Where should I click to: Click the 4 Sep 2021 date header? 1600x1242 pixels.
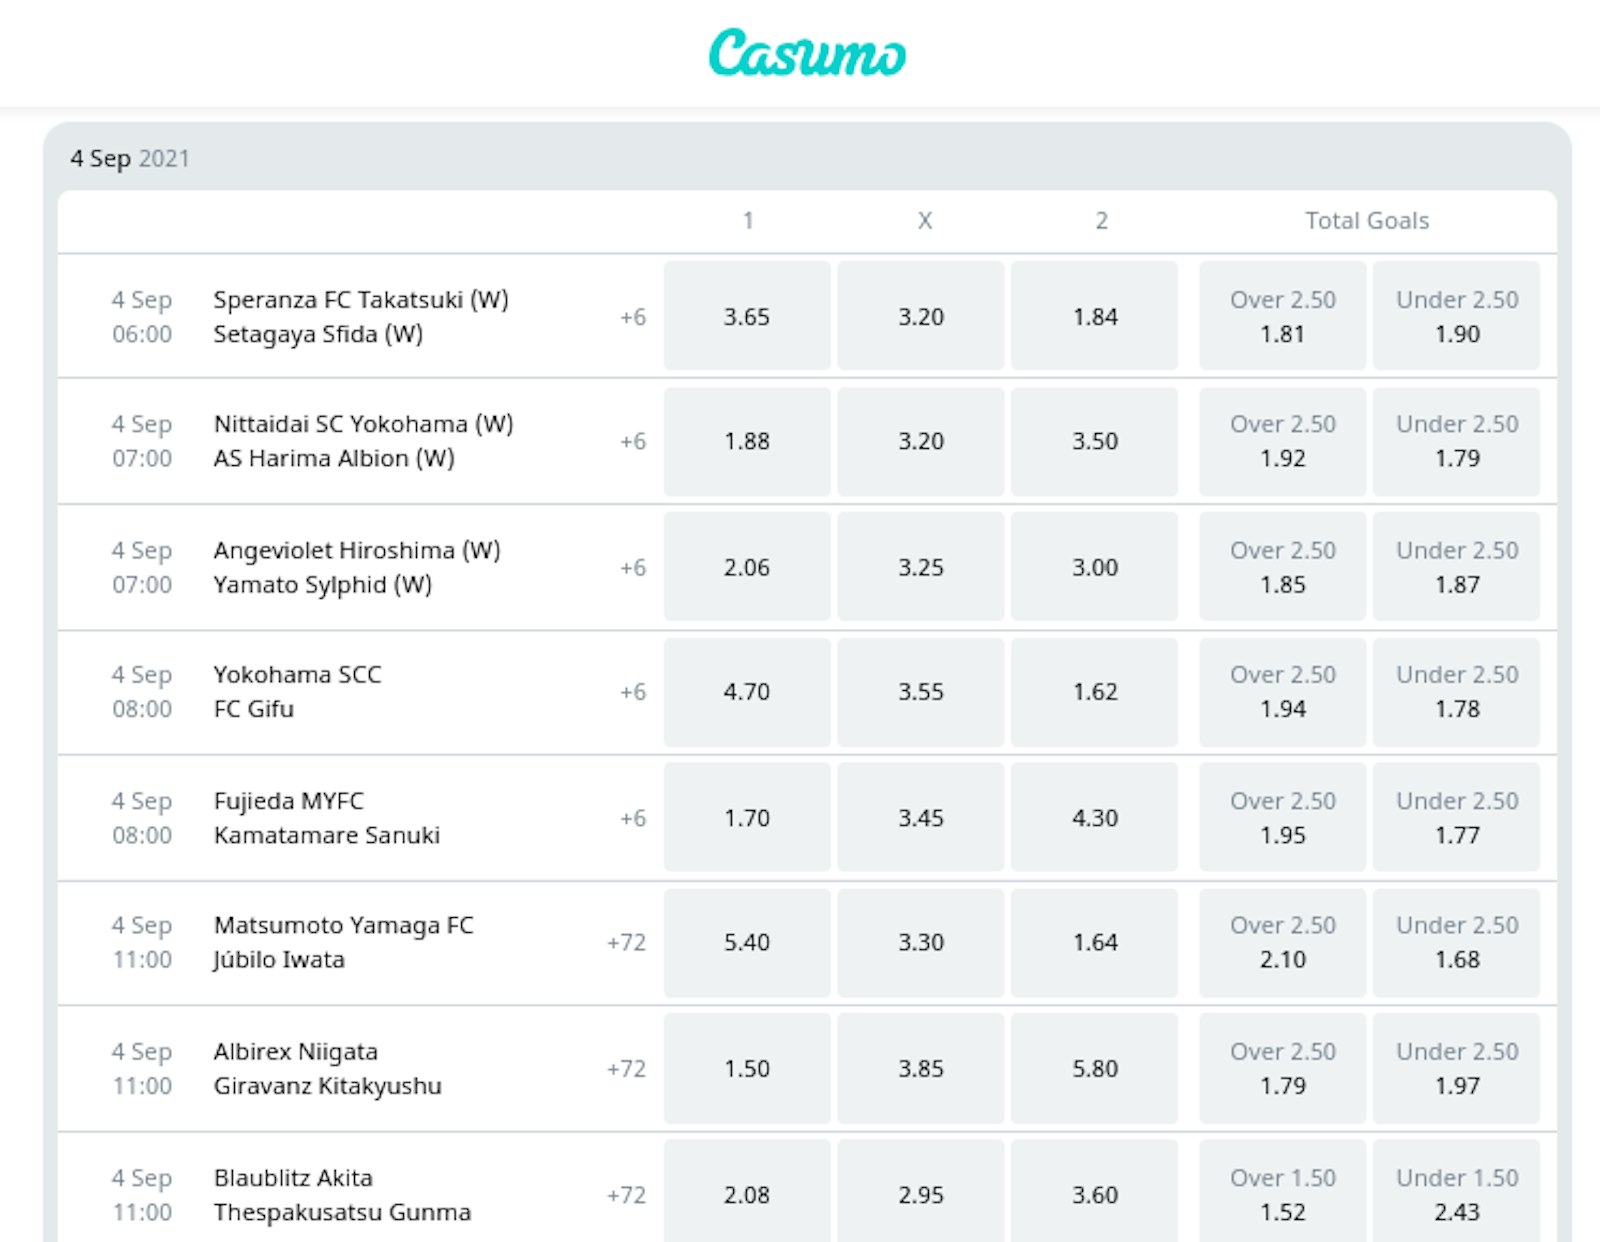pos(130,158)
